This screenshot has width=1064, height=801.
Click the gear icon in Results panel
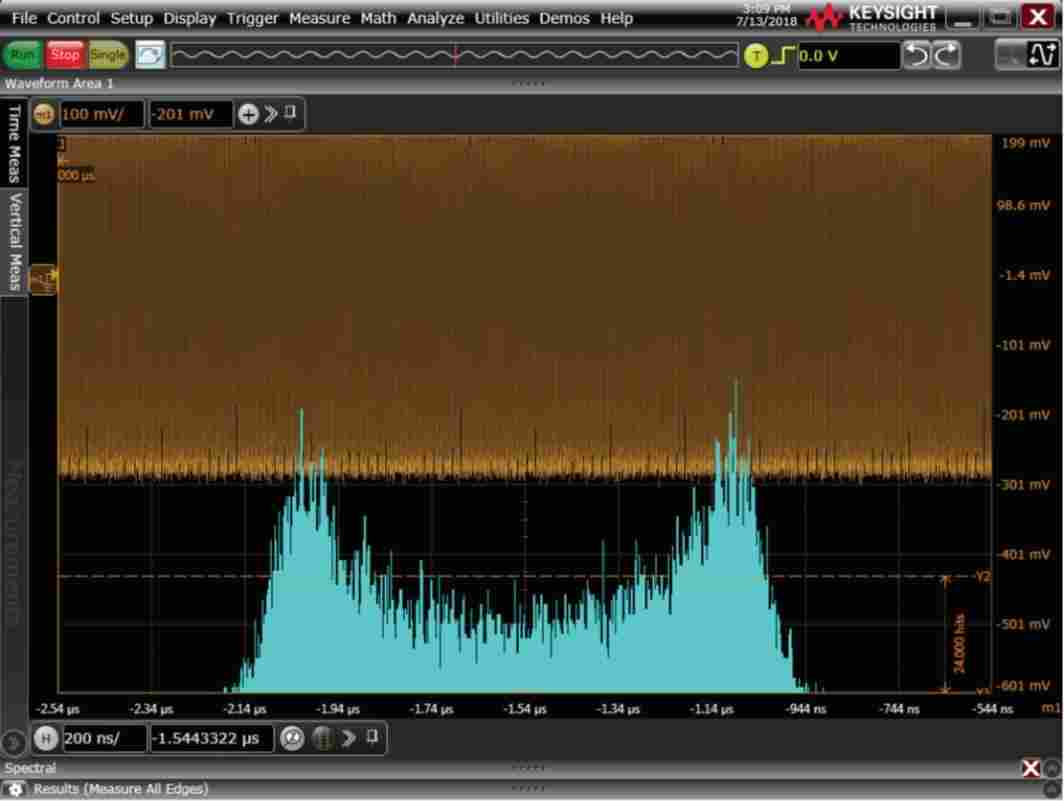click(x=16, y=790)
